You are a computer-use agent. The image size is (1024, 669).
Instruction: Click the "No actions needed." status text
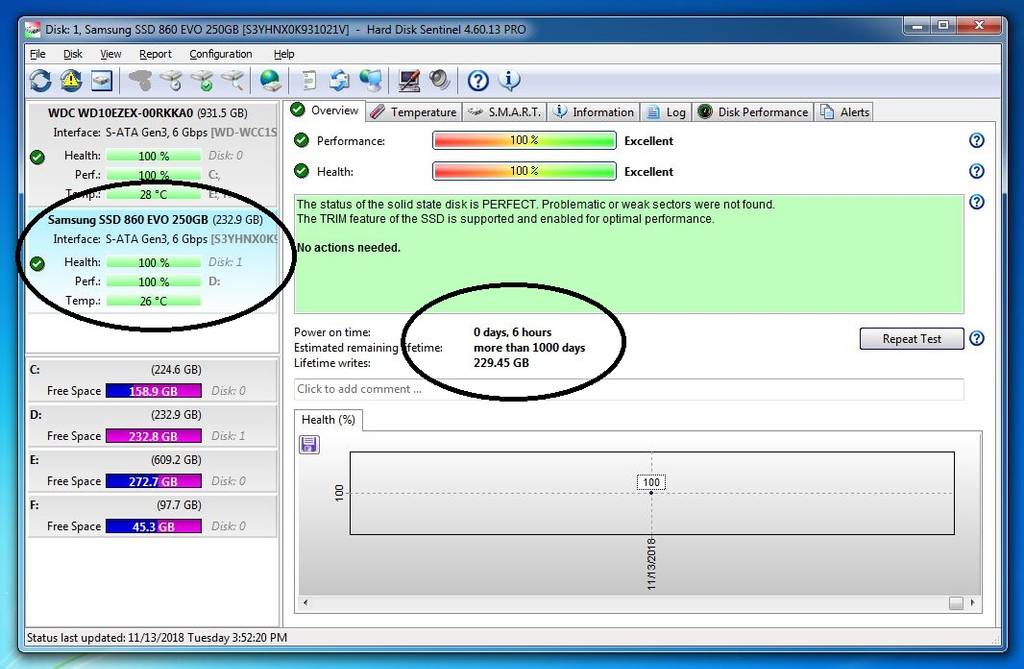[349, 248]
